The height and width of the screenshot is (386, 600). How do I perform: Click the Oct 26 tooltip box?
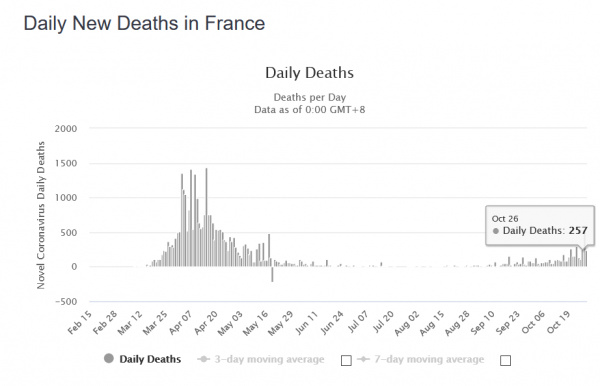click(x=540, y=225)
